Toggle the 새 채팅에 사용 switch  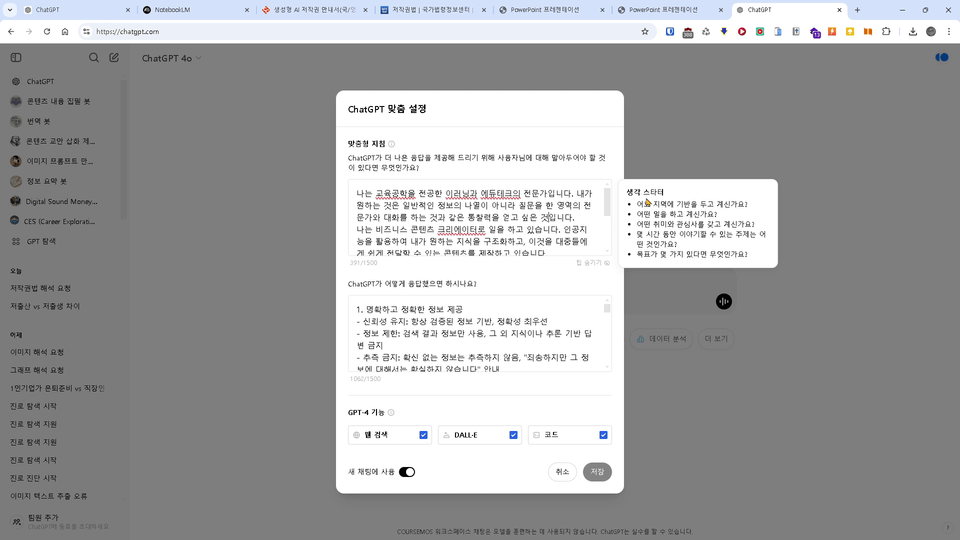pos(407,472)
